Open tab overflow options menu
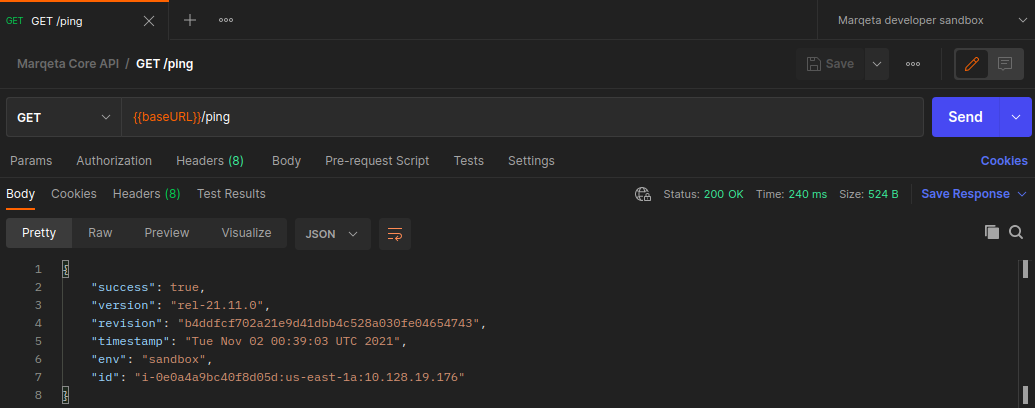Image resolution: width=1035 pixels, height=408 pixels. tap(226, 20)
